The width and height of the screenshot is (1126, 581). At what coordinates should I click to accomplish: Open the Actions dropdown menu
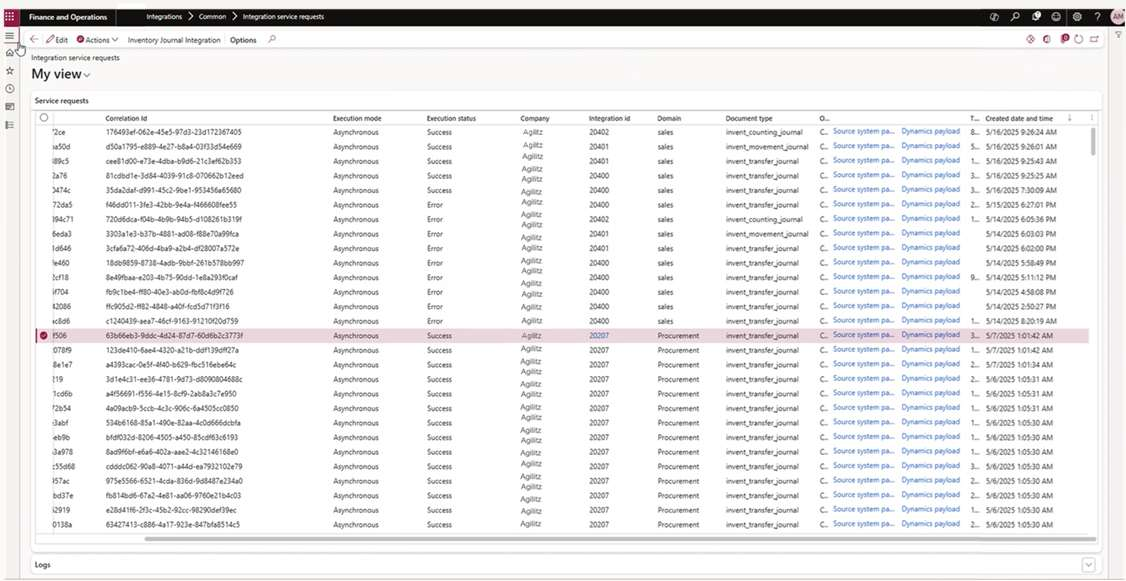pos(98,40)
